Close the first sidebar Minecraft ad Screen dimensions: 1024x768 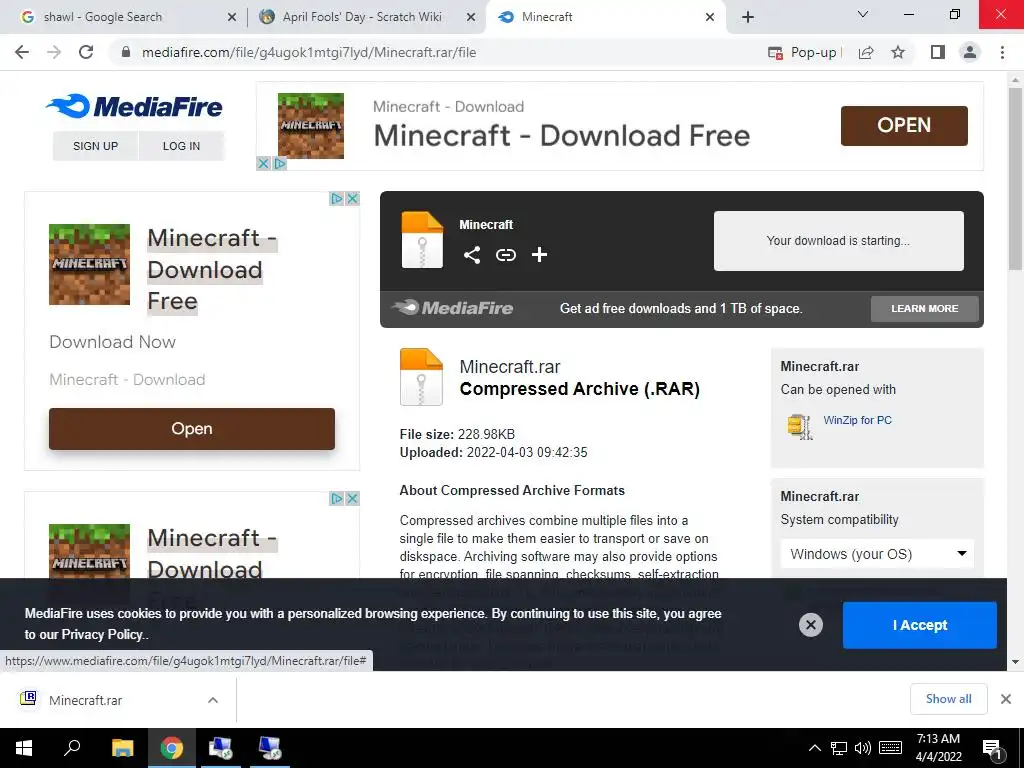point(353,199)
